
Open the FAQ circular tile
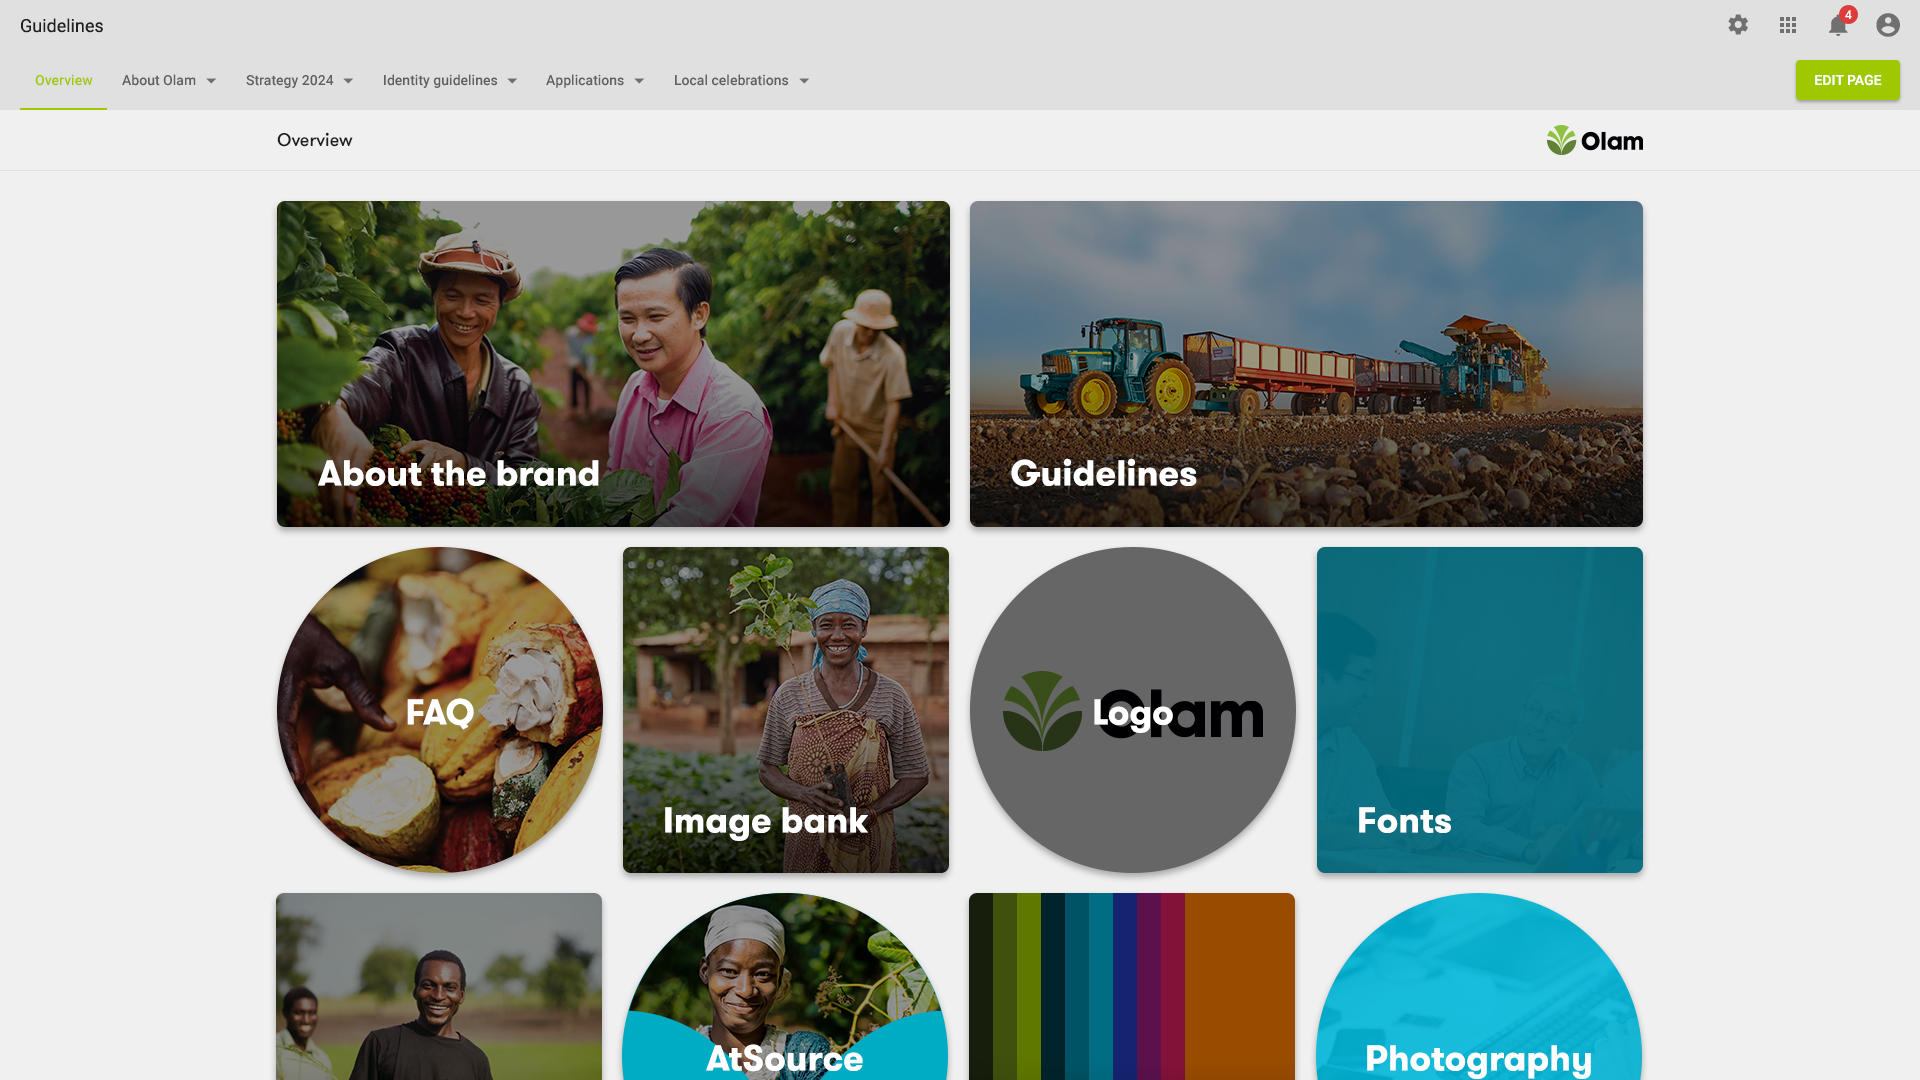pyautogui.click(x=440, y=710)
